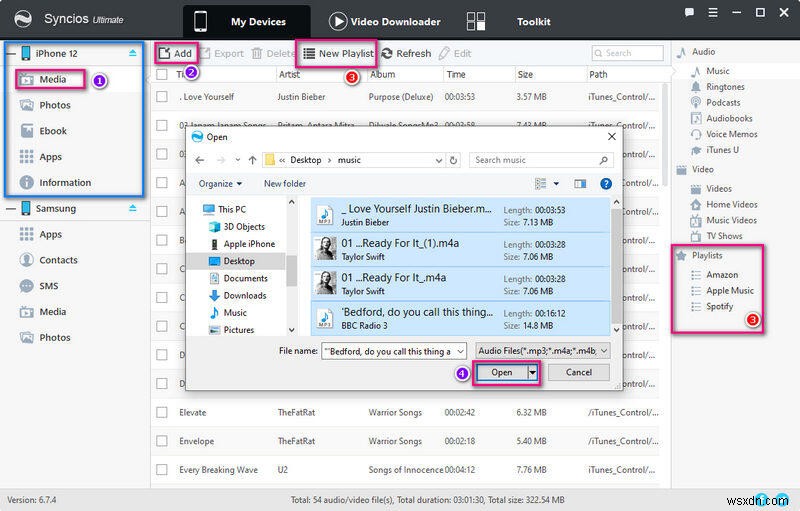The height and width of the screenshot is (511, 800).
Task: Click New folder in Open dialog
Action: tap(285, 184)
